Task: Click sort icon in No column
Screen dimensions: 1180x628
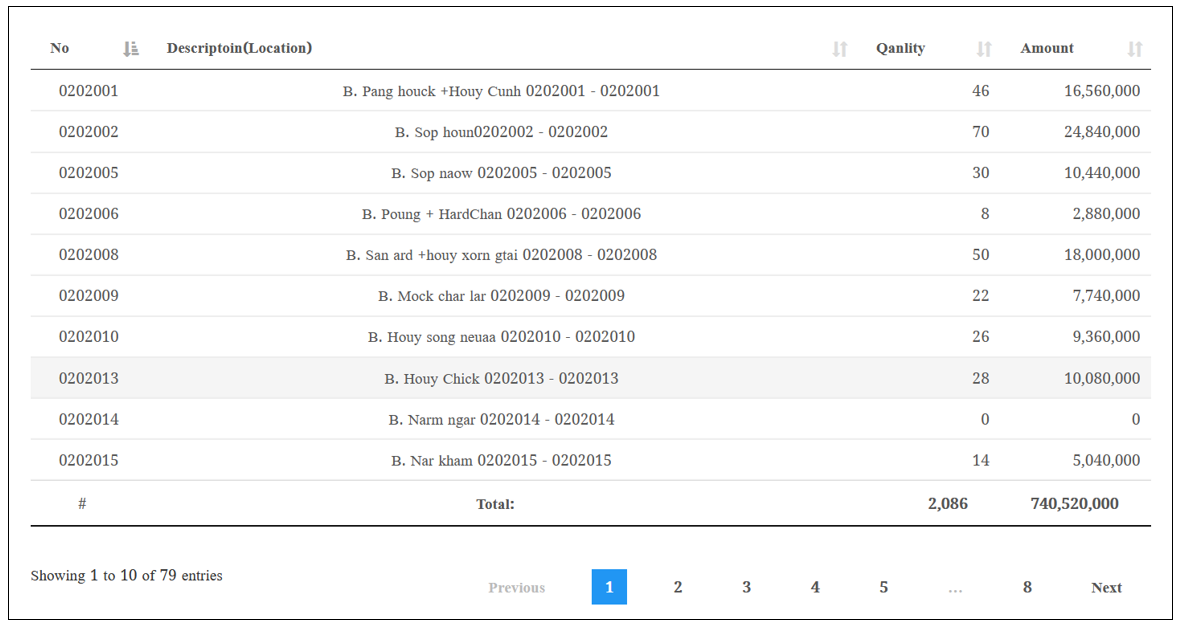Action: 131,49
